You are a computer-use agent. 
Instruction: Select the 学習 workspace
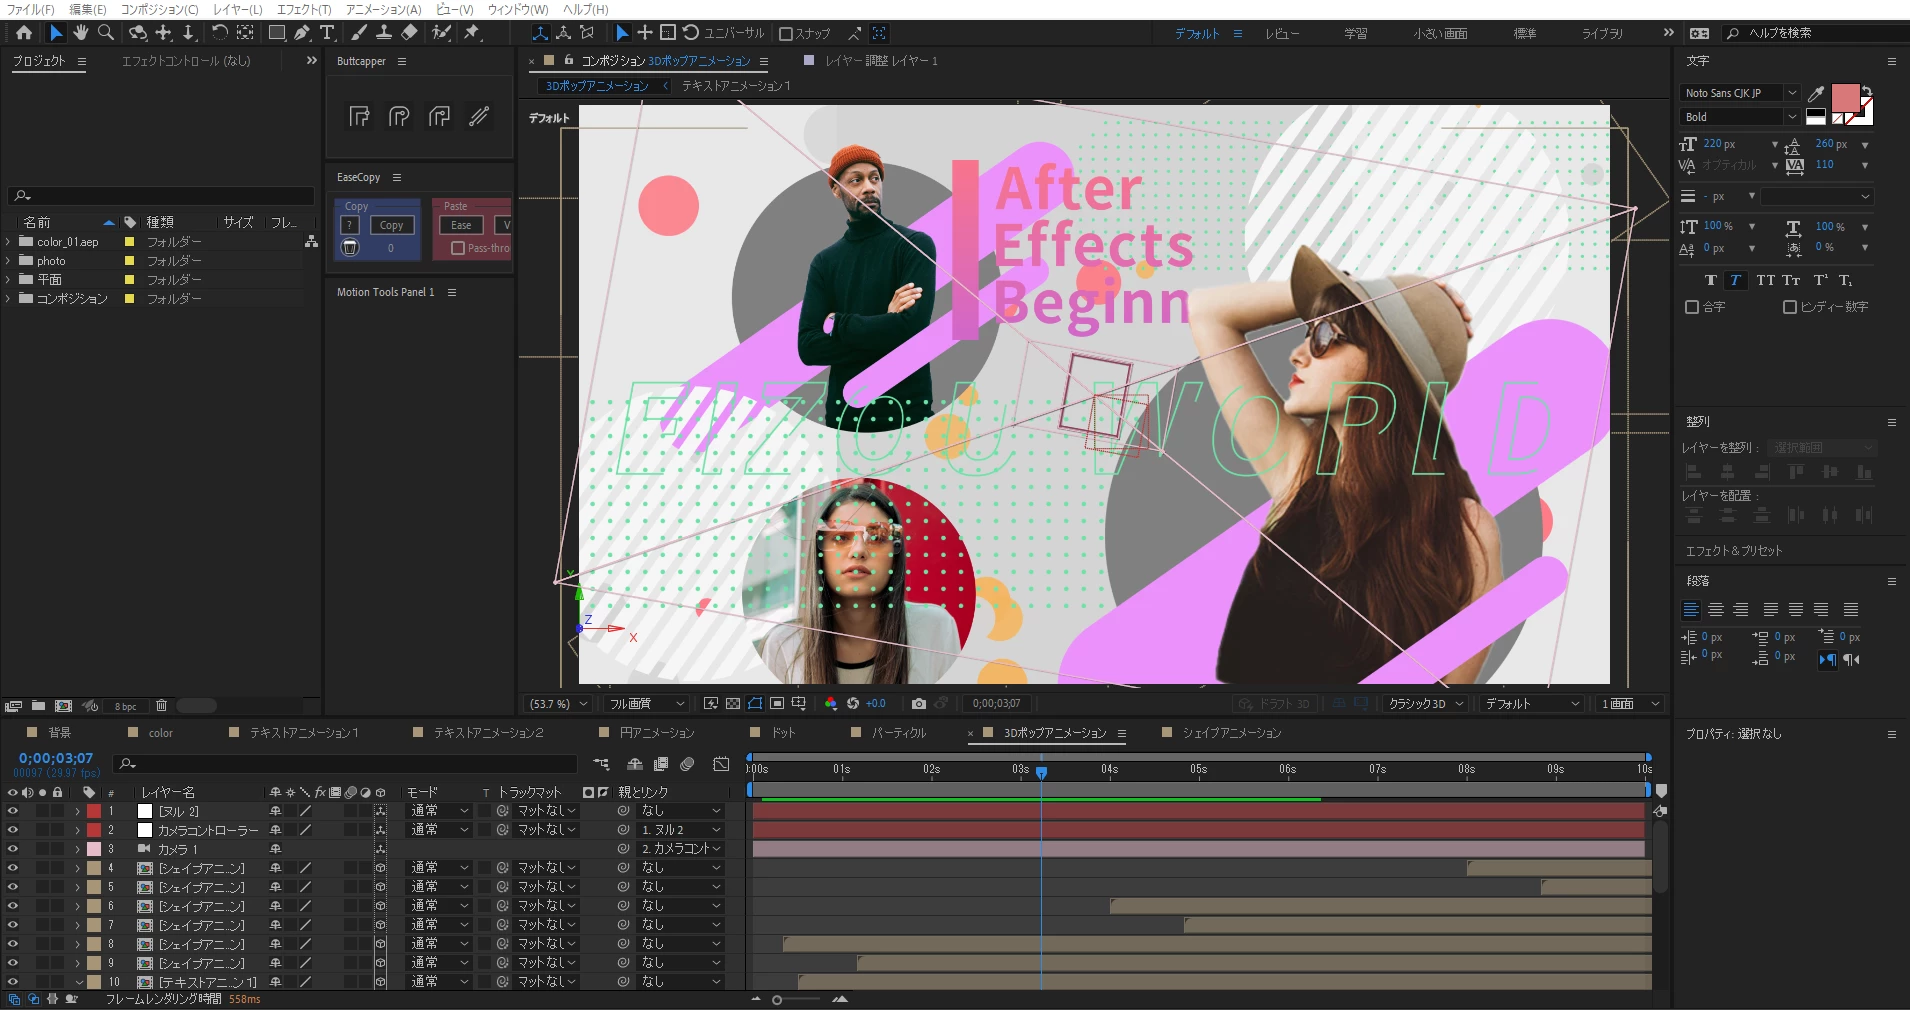coord(1356,34)
